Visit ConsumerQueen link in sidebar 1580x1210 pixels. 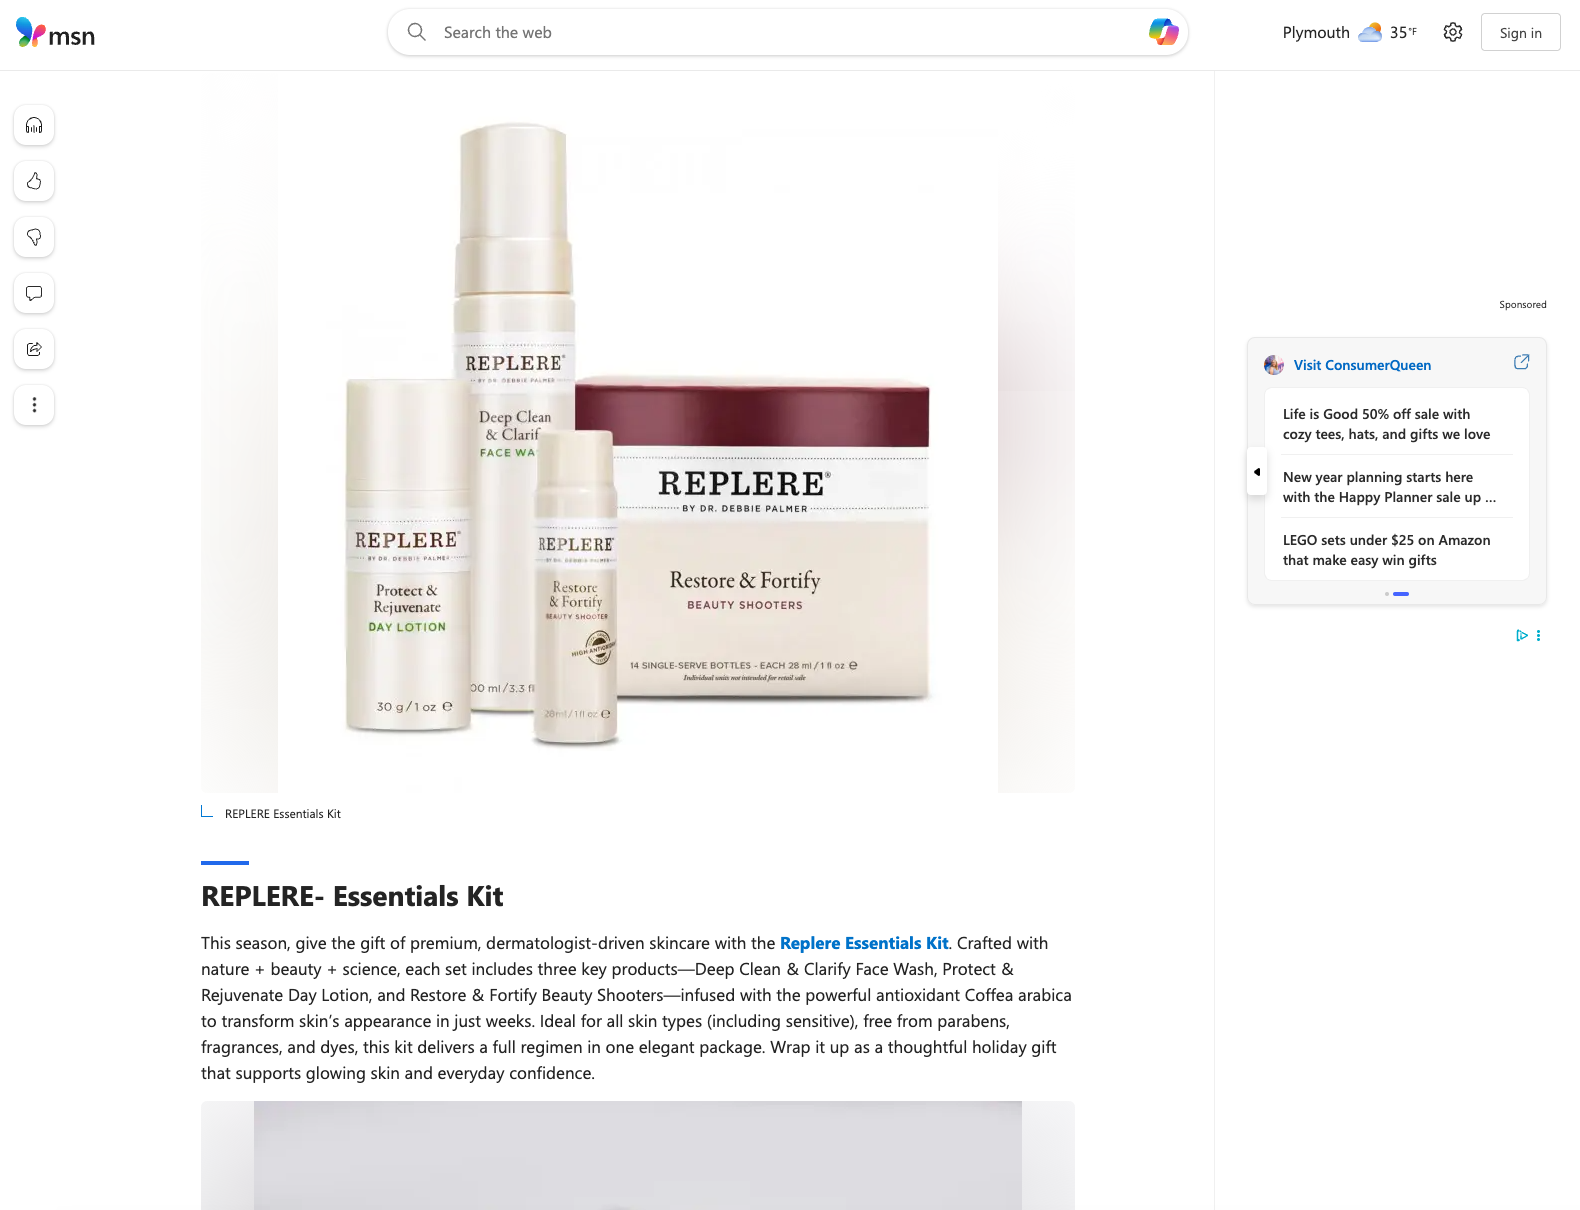[x=1362, y=365]
